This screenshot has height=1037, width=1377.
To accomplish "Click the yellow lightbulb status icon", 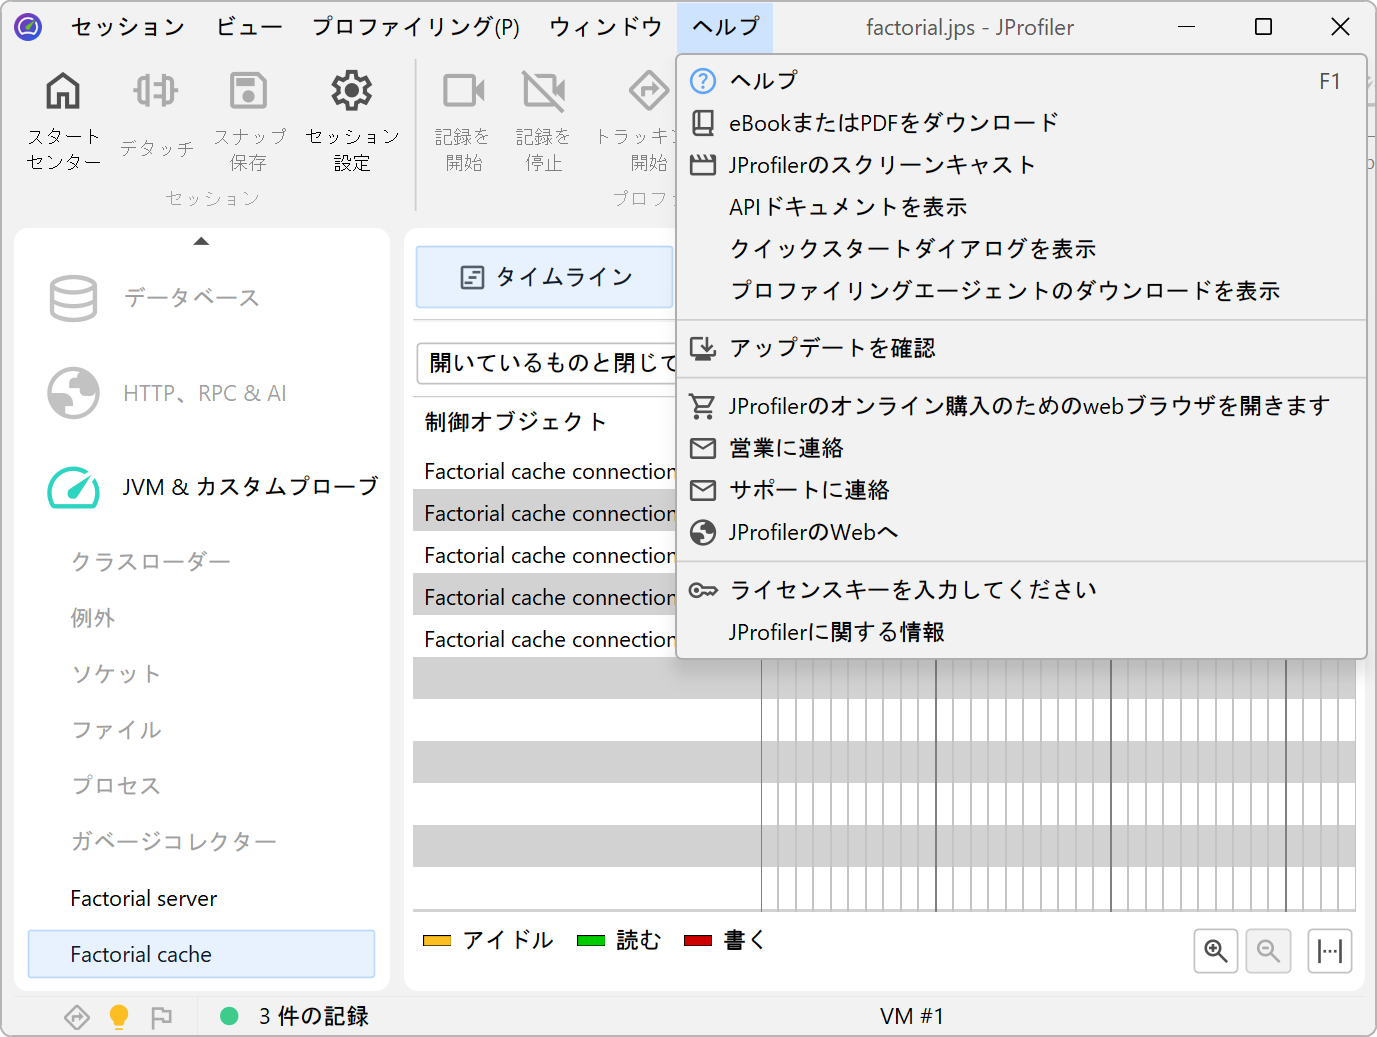I will [x=119, y=1016].
